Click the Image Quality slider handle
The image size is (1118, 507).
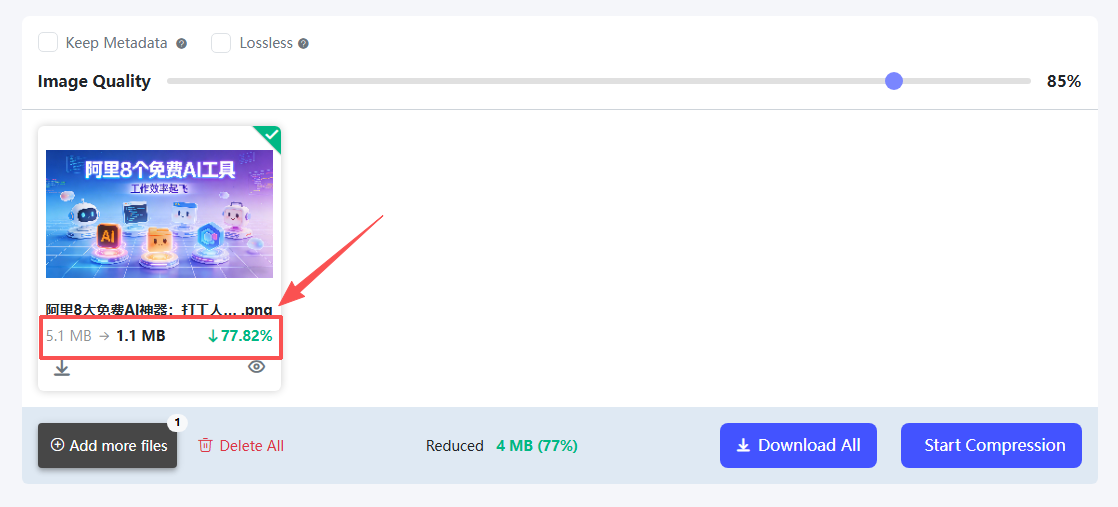click(x=894, y=81)
